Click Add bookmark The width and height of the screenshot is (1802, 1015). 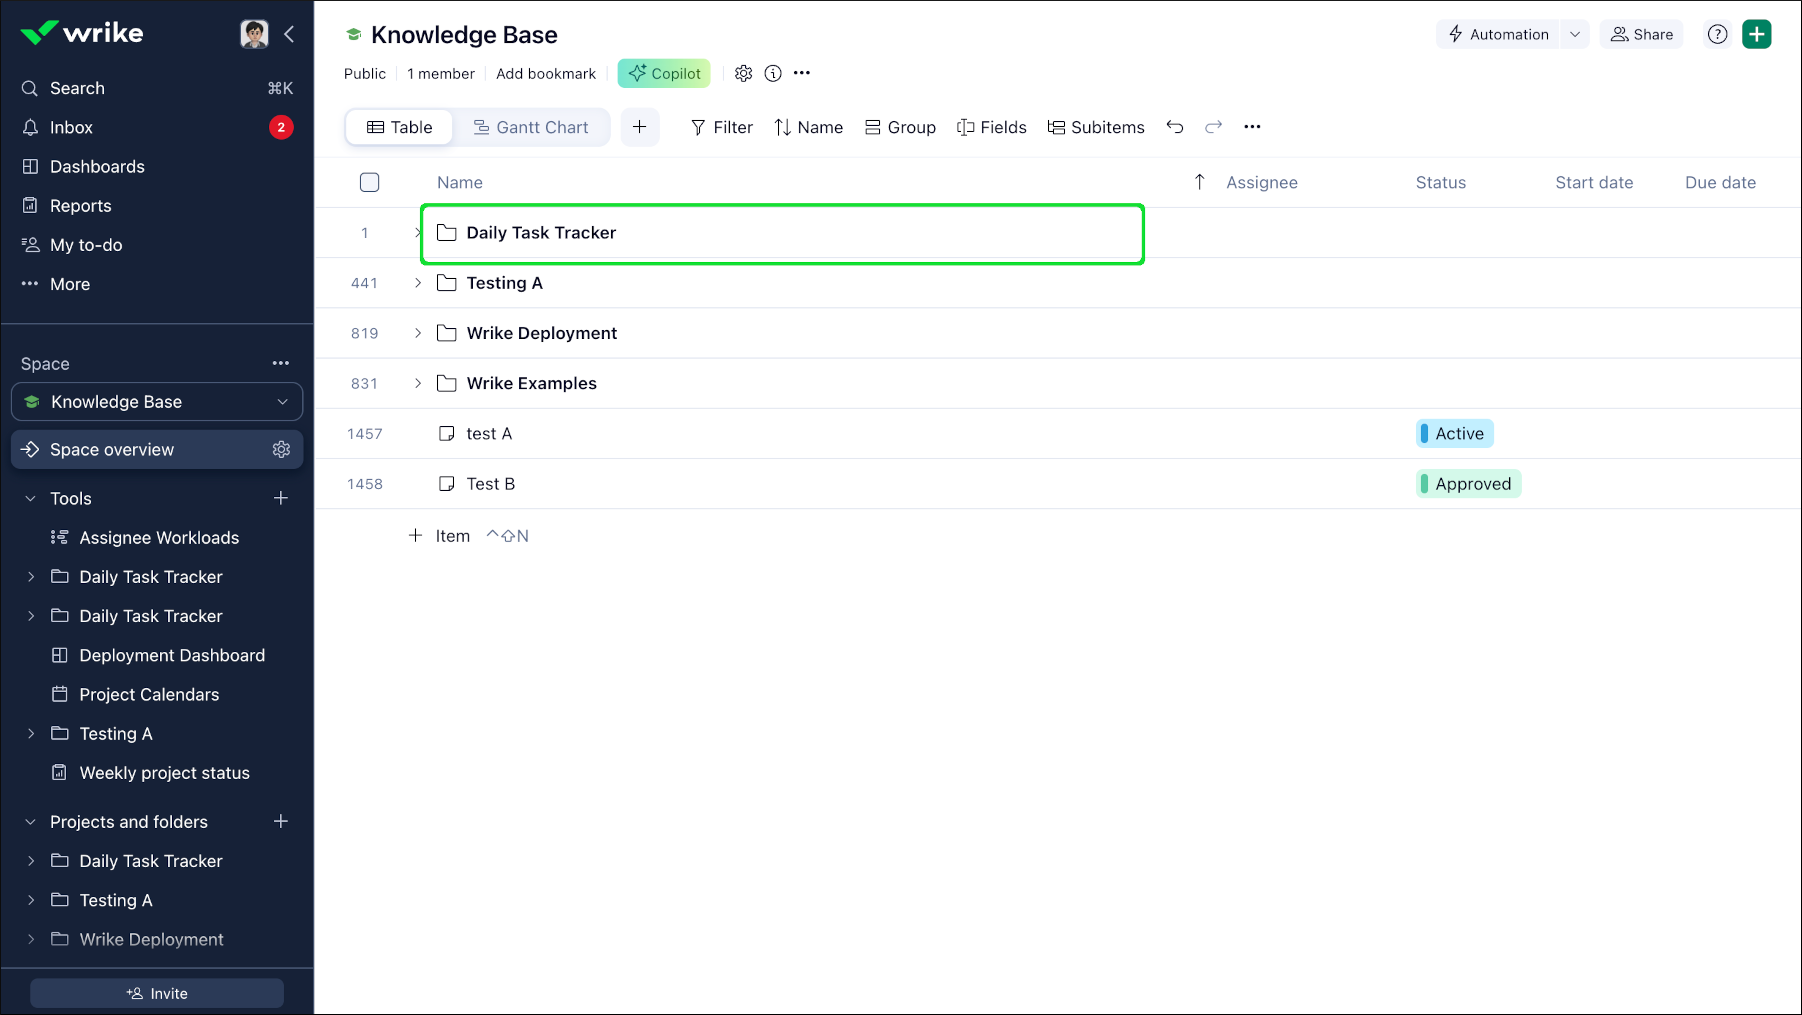(x=546, y=73)
